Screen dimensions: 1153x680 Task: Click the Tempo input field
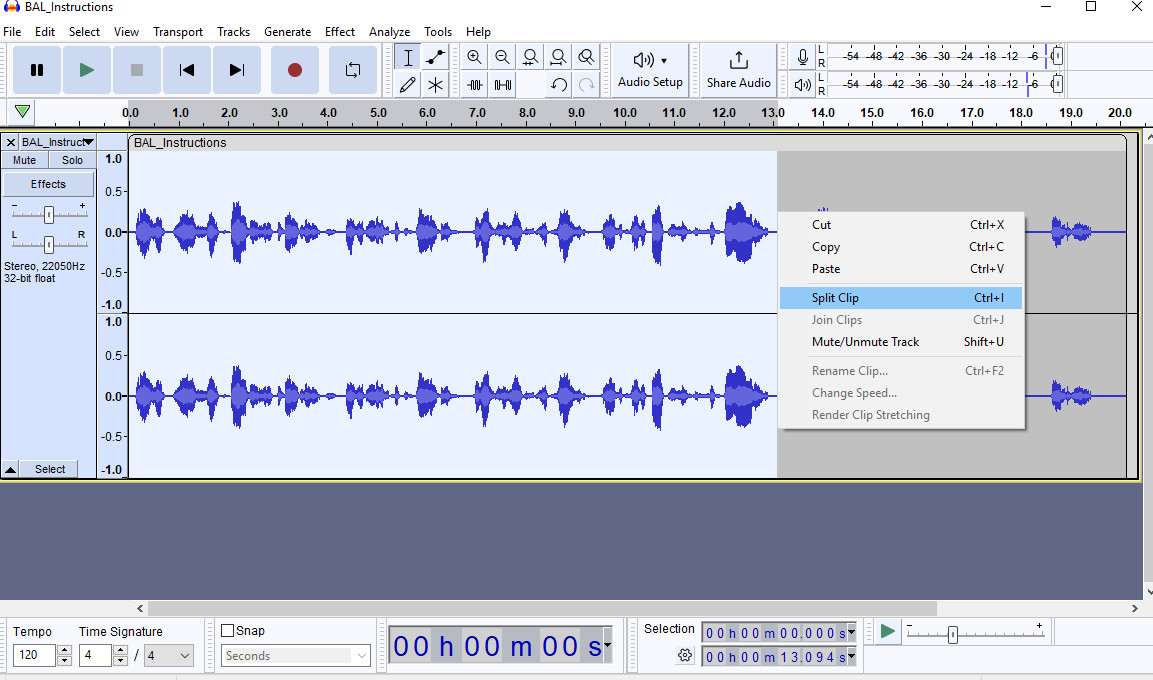[34, 655]
